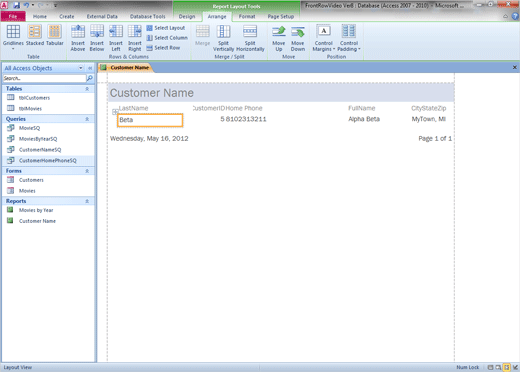Click the Merge cells button
The height and width of the screenshot is (372, 520).
pyautogui.click(x=202, y=35)
